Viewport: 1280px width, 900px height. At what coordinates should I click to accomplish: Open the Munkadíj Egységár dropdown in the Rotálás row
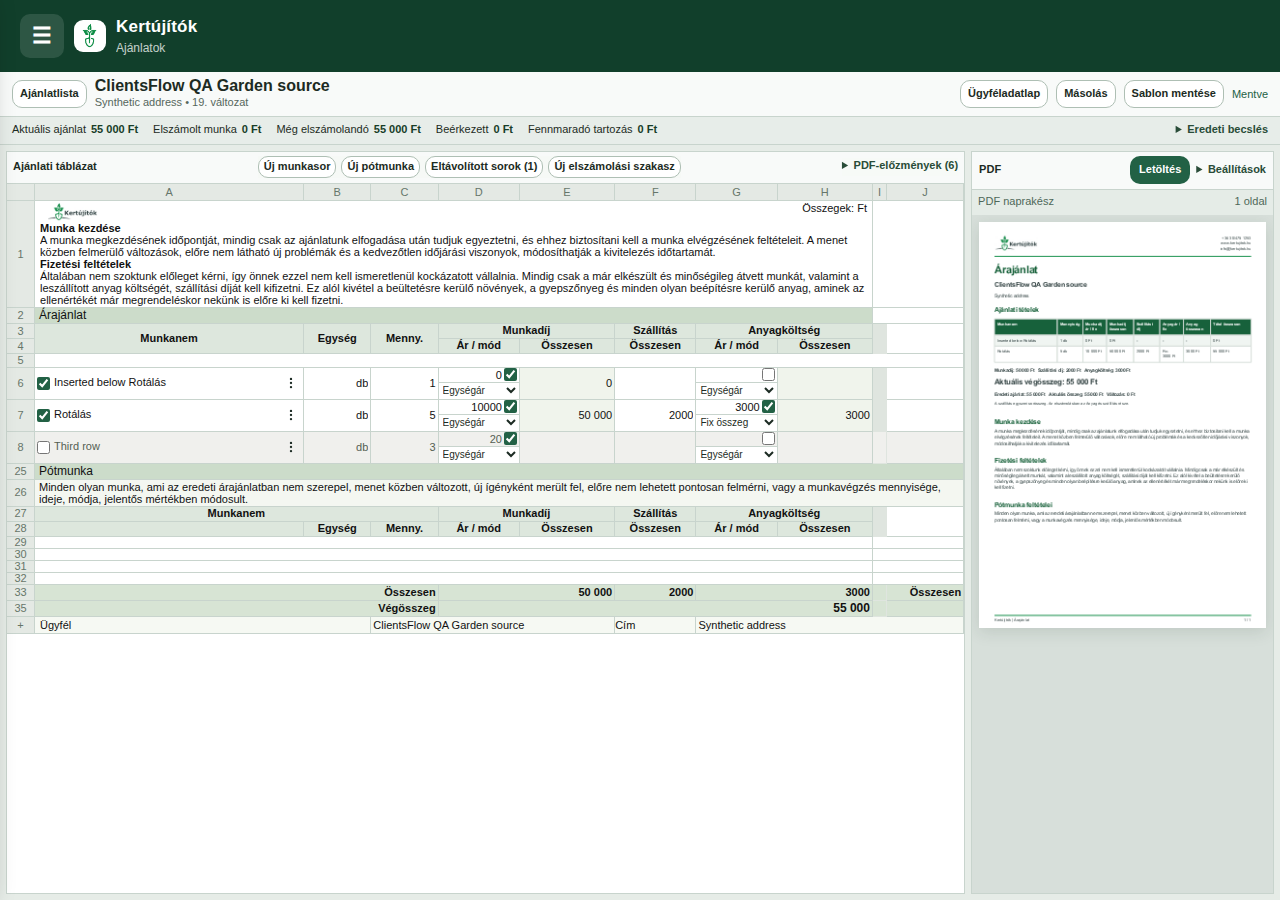click(x=479, y=422)
